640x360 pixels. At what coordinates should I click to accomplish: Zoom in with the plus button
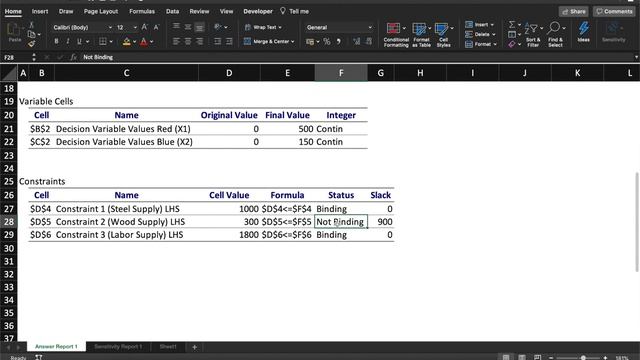[605, 358]
